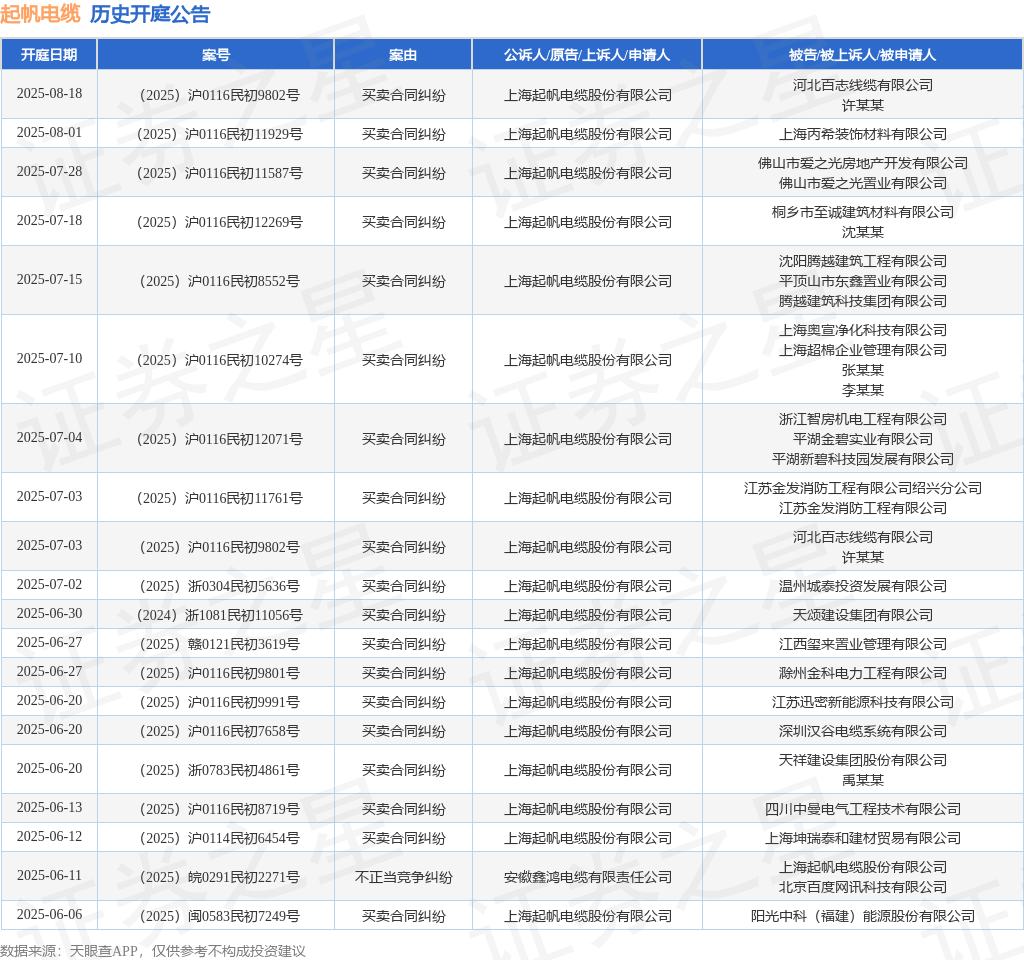Click plaintiff 安徽鑫鸿电缆有限责任公司
1024x960 pixels.
[588, 878]
